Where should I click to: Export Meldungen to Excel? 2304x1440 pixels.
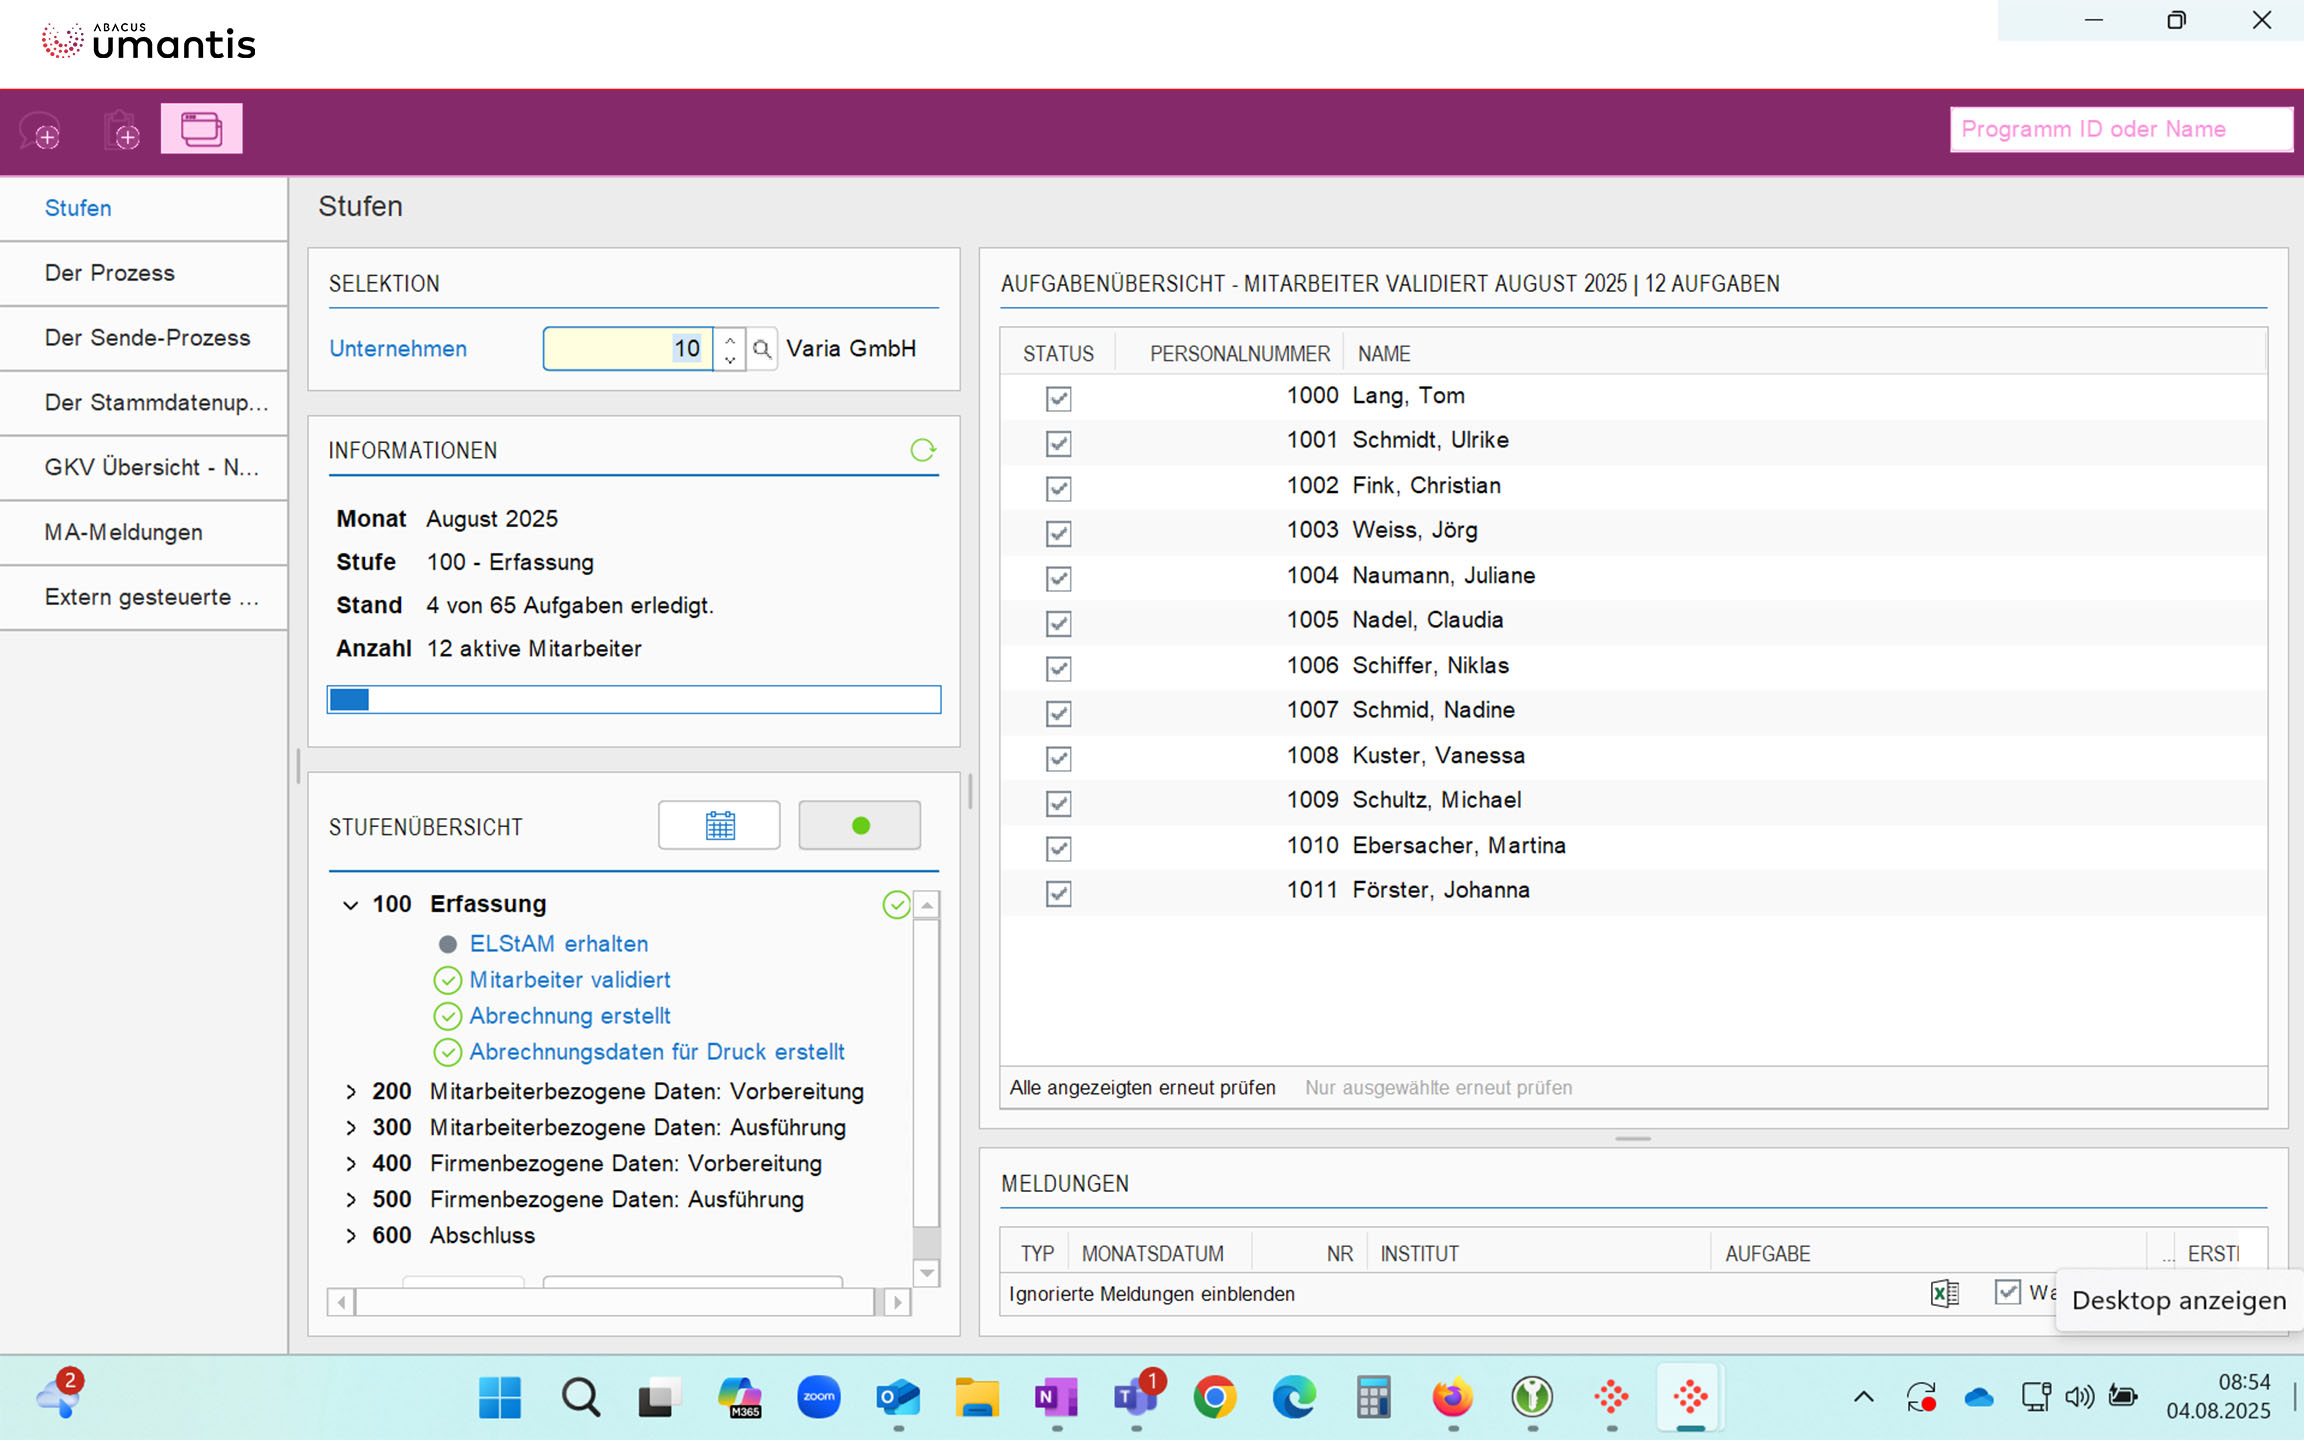[1944, 1293]
